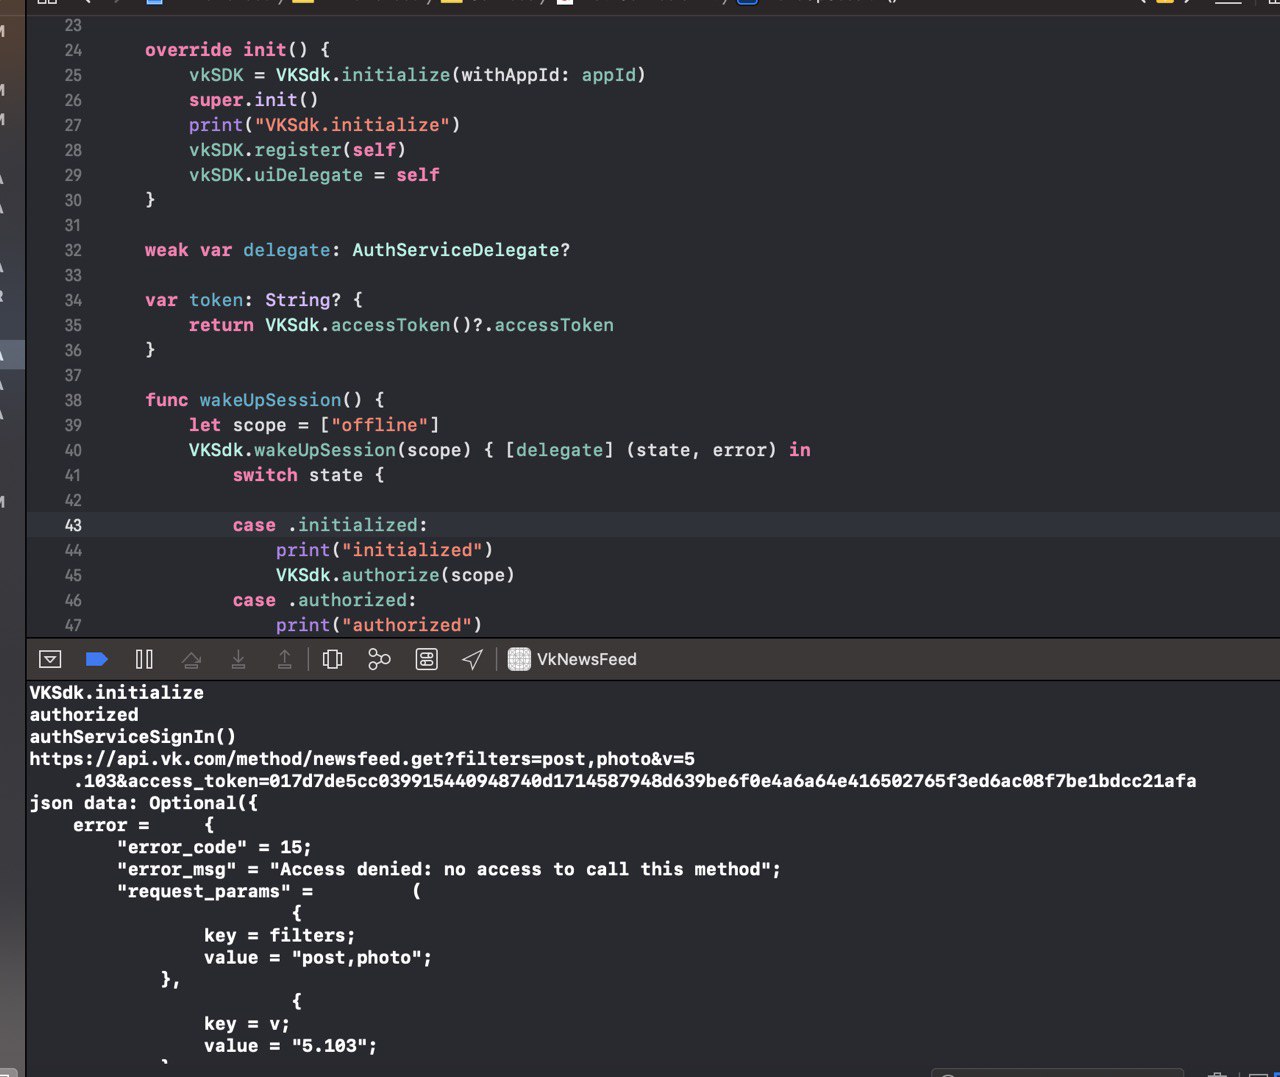The image size is (1280, 1077).
Task: Click 'VKSdk.initialize(withAppId: appId)' call
Action: [460, 75]
